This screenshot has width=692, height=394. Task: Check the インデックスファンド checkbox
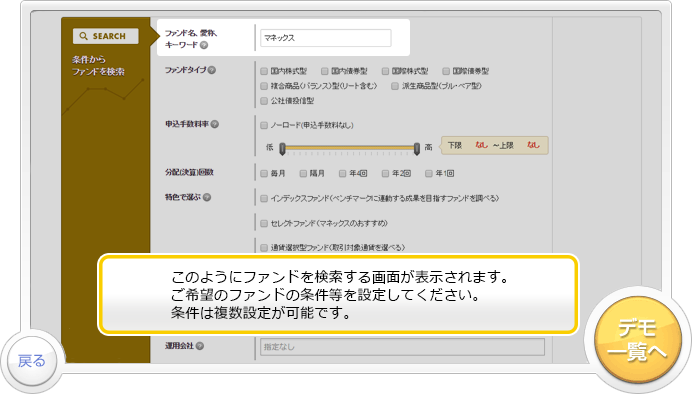pyautogui.click(x=264, y=199)
